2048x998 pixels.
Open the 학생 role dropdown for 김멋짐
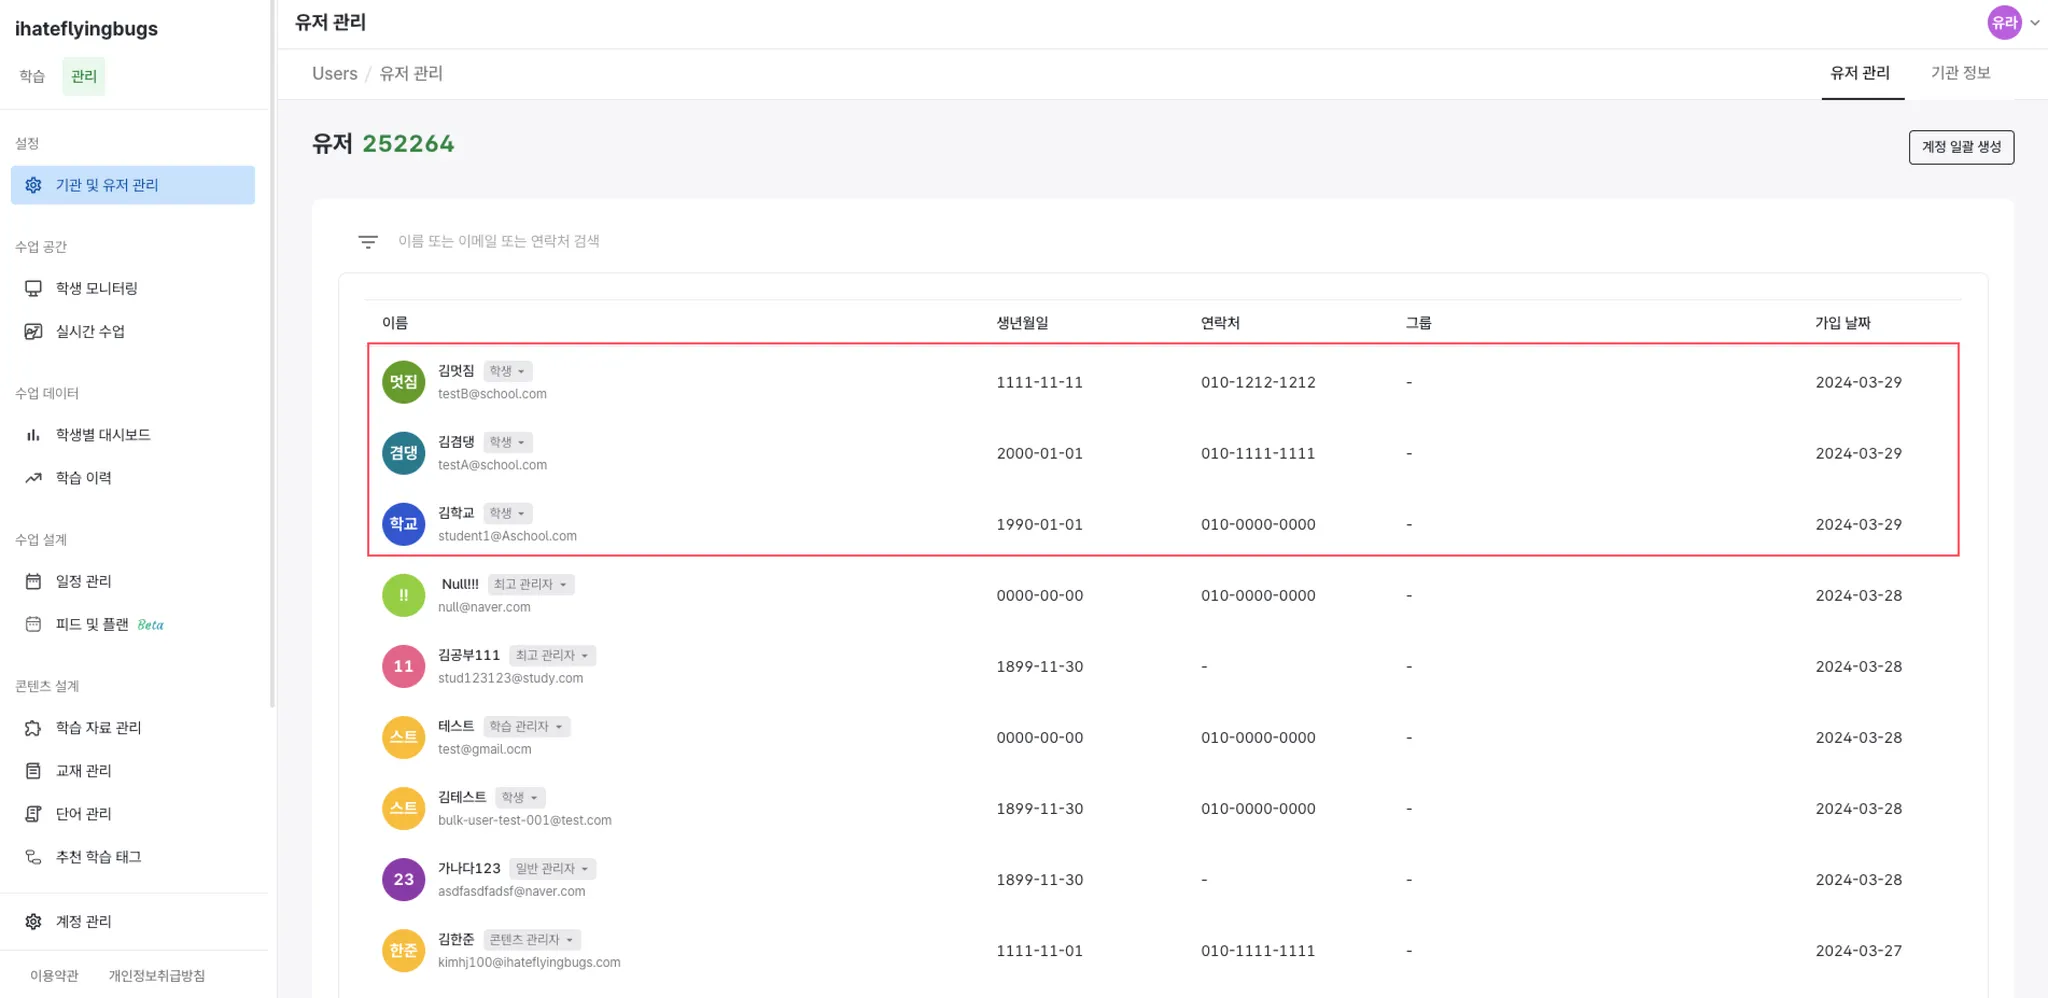pyautogui.click(x=508, y=371)
